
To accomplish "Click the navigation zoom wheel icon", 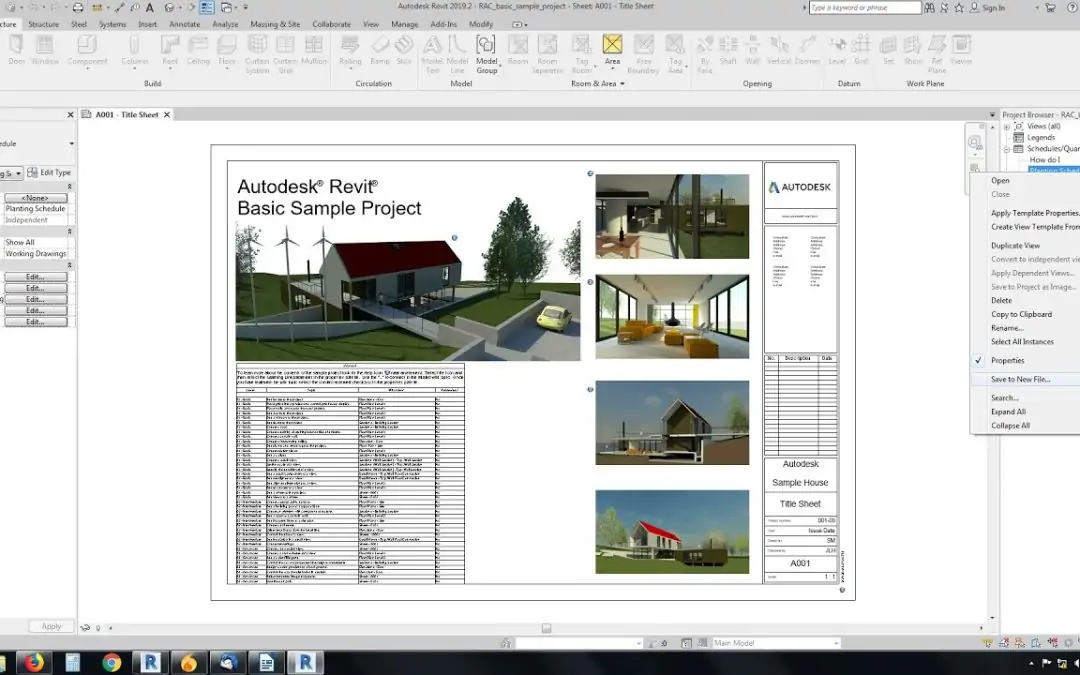I will [974, 143].
